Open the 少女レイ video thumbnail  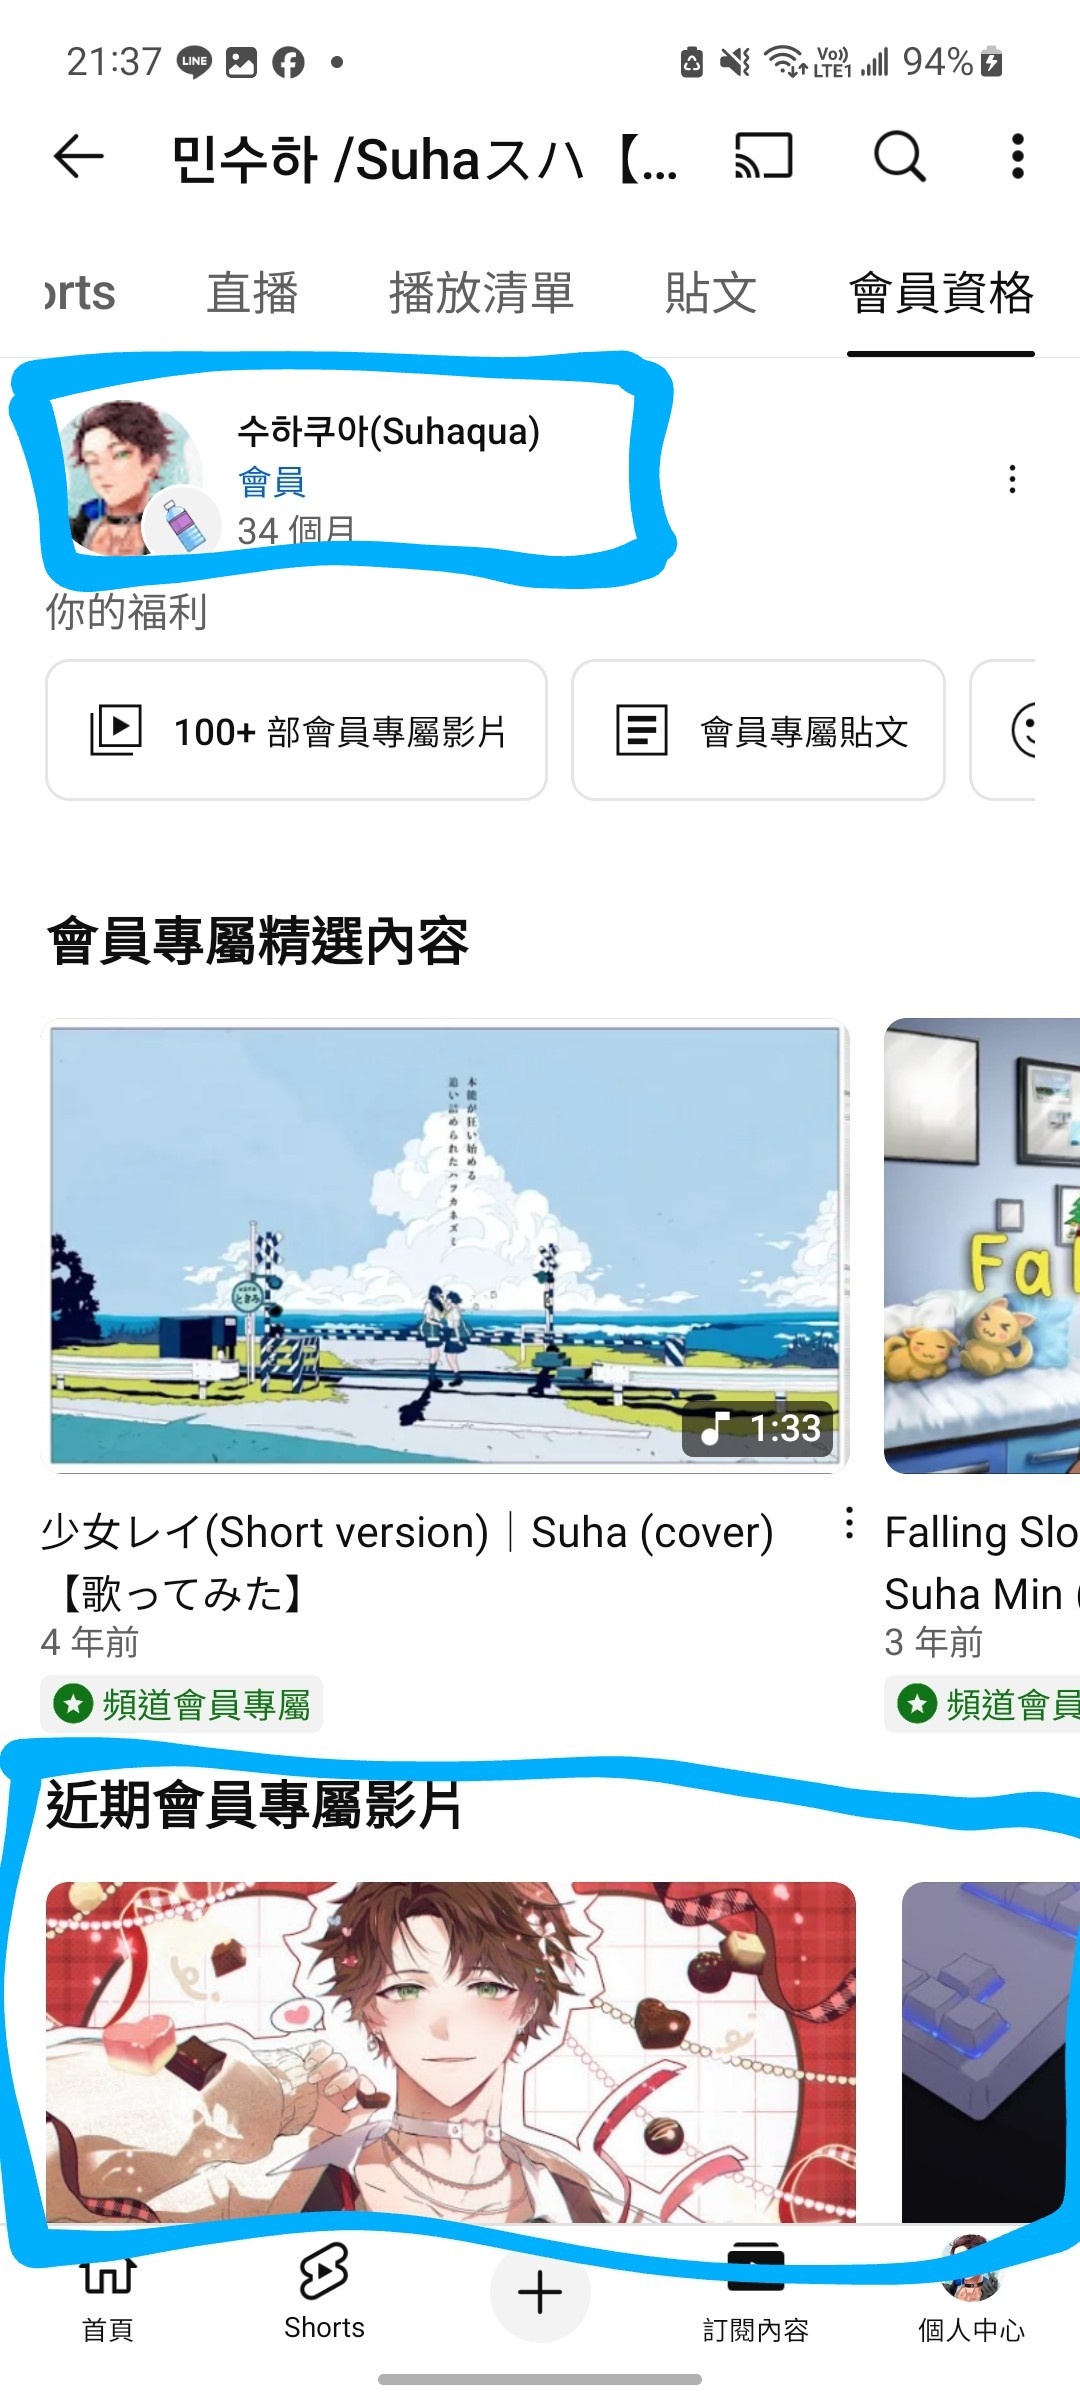(445, 1246)
